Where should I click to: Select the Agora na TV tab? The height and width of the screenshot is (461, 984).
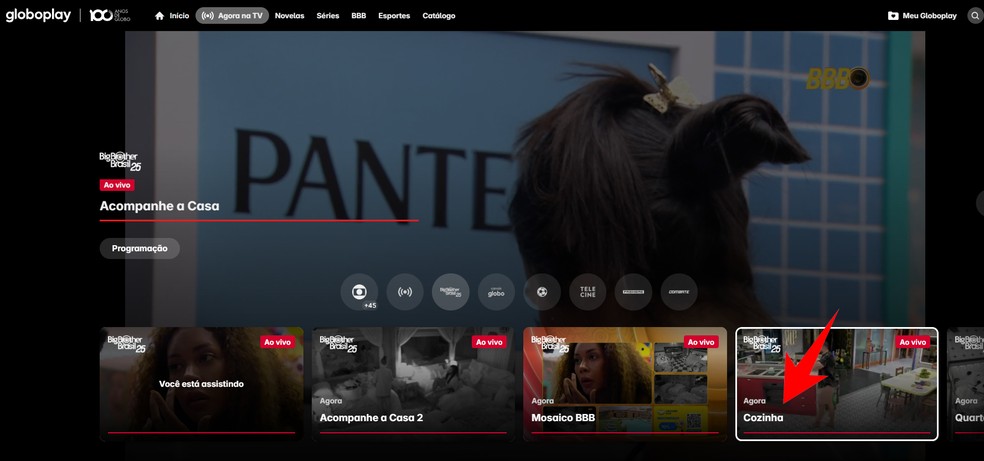click(232, 16)
